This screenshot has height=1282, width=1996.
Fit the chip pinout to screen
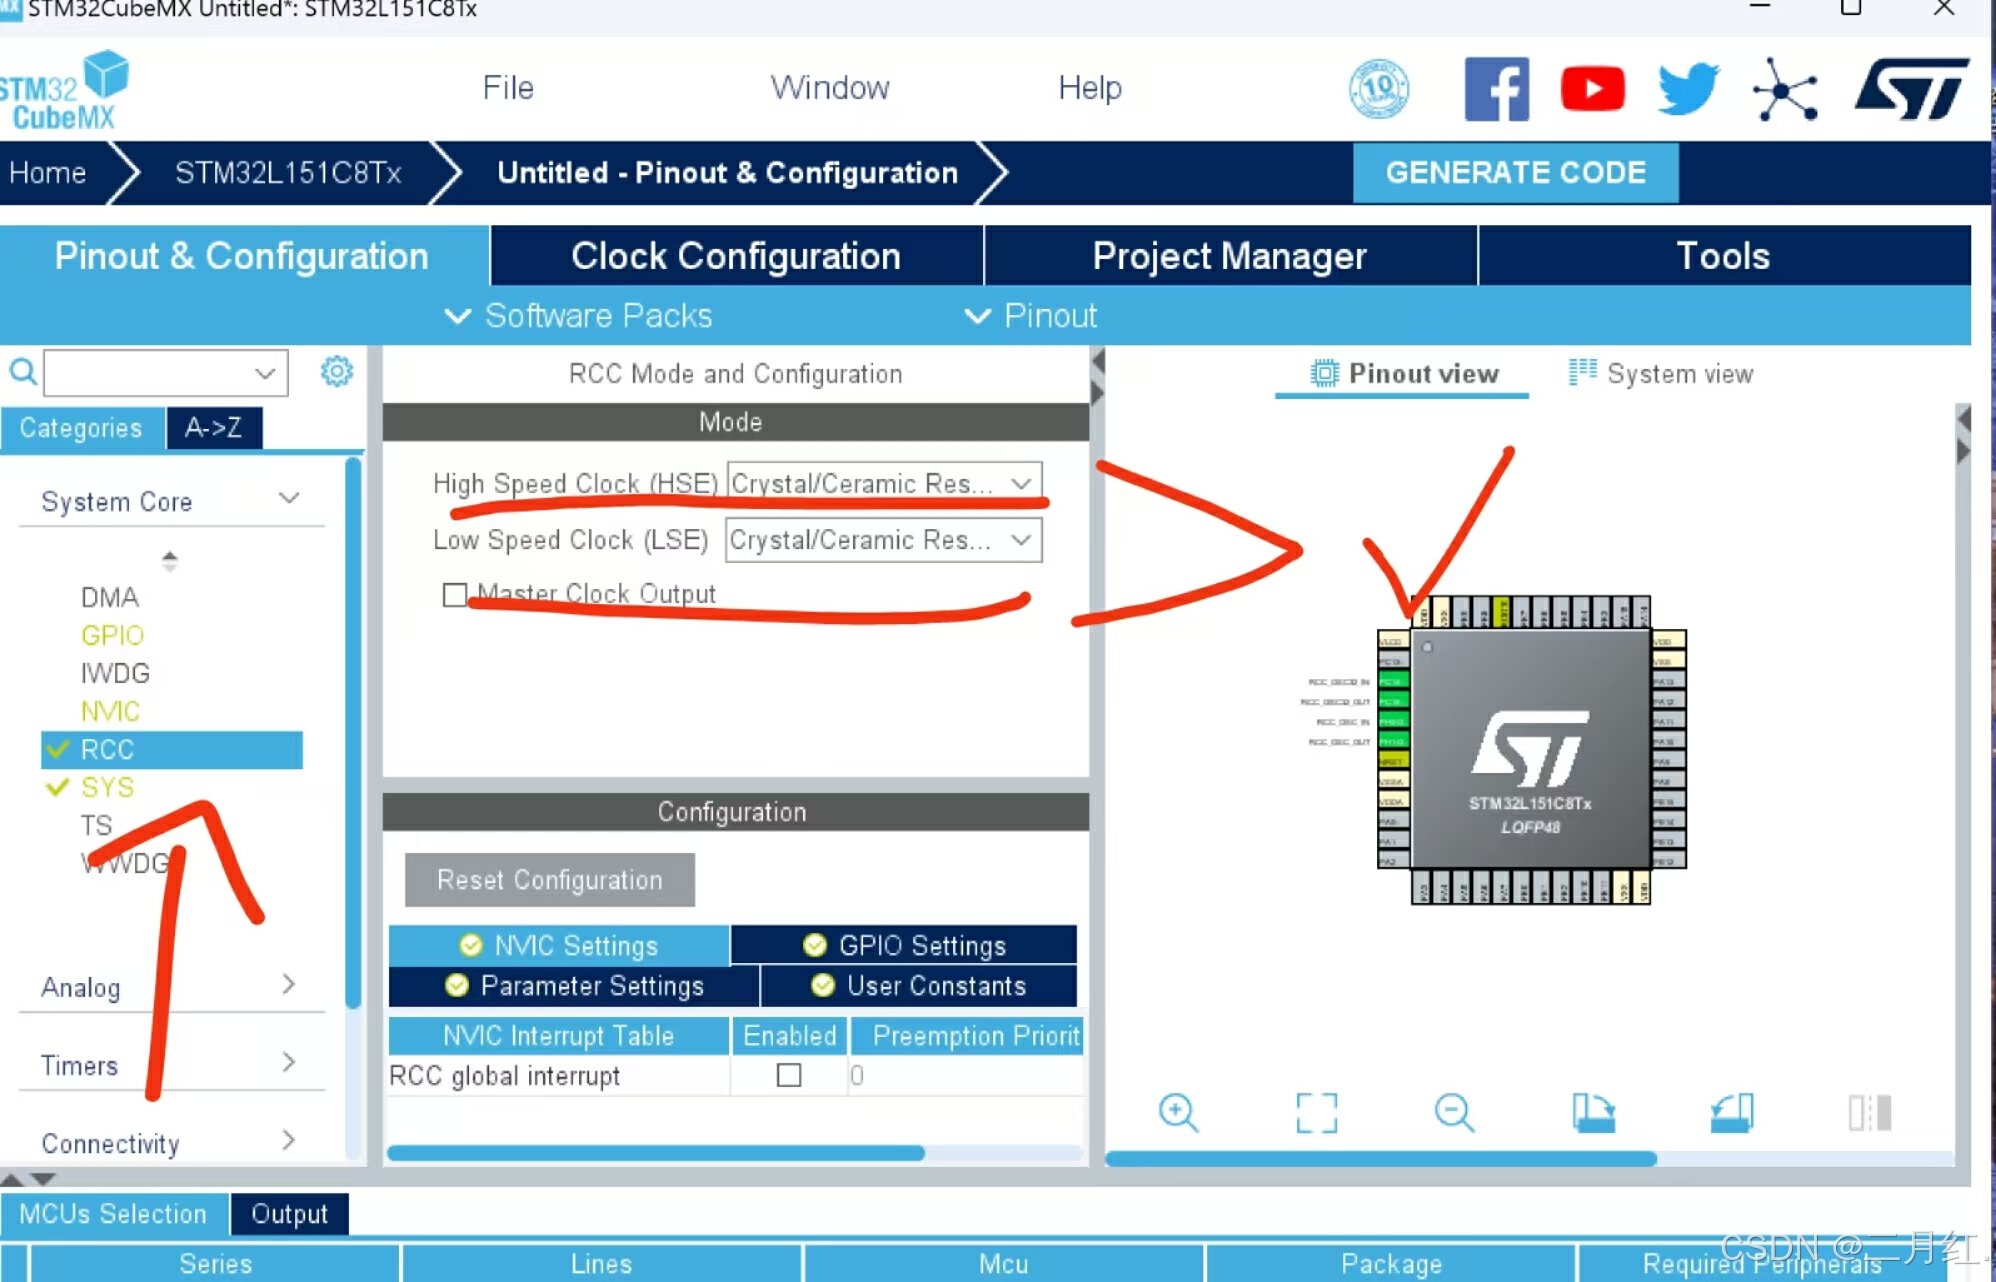pyautogui.click(x=1316, y=1113)
